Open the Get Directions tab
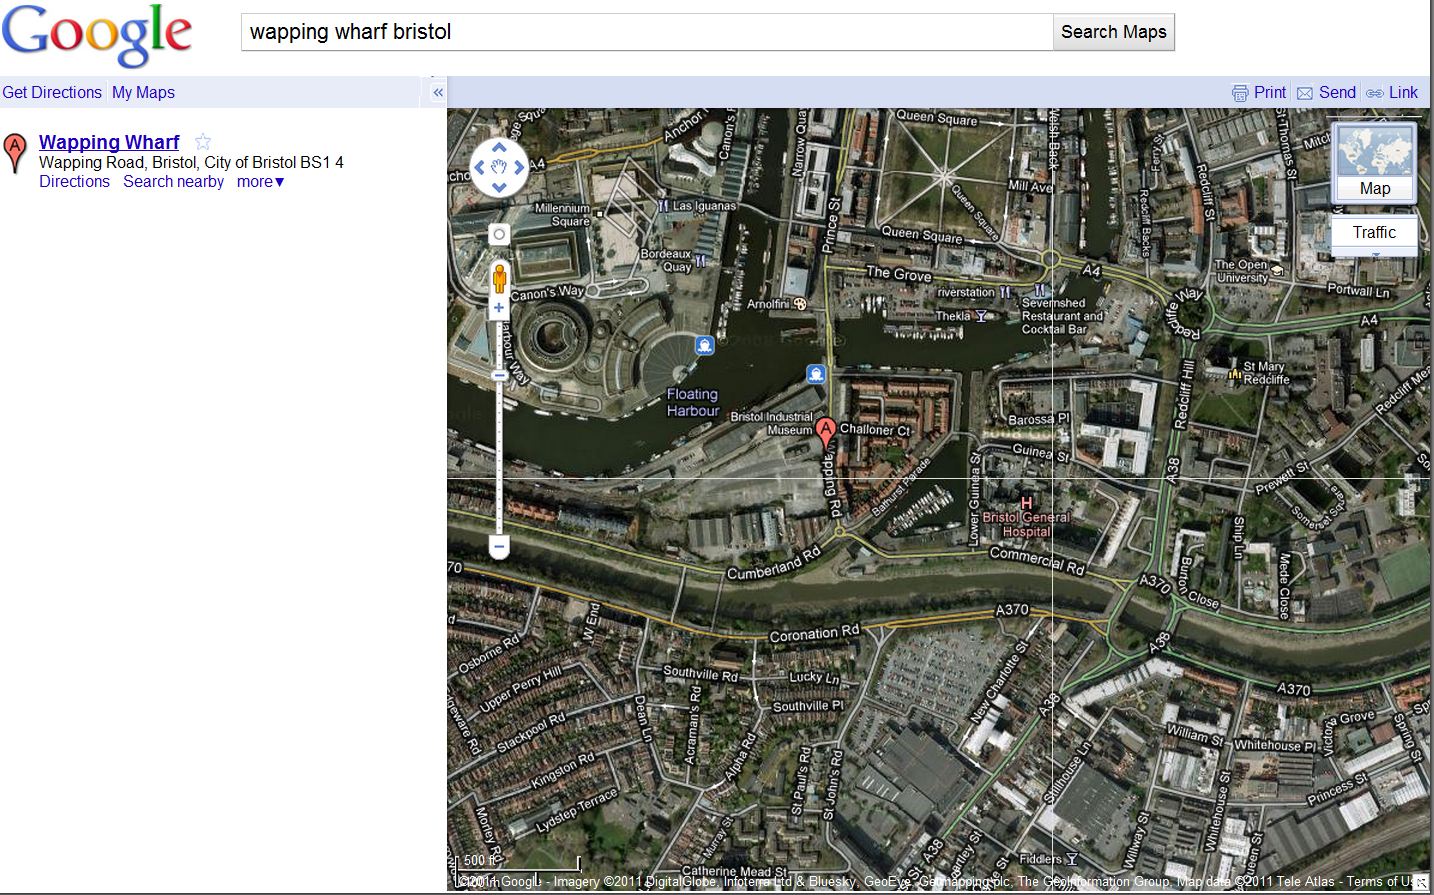This screenshot has width=1434, height=895. 52,92
